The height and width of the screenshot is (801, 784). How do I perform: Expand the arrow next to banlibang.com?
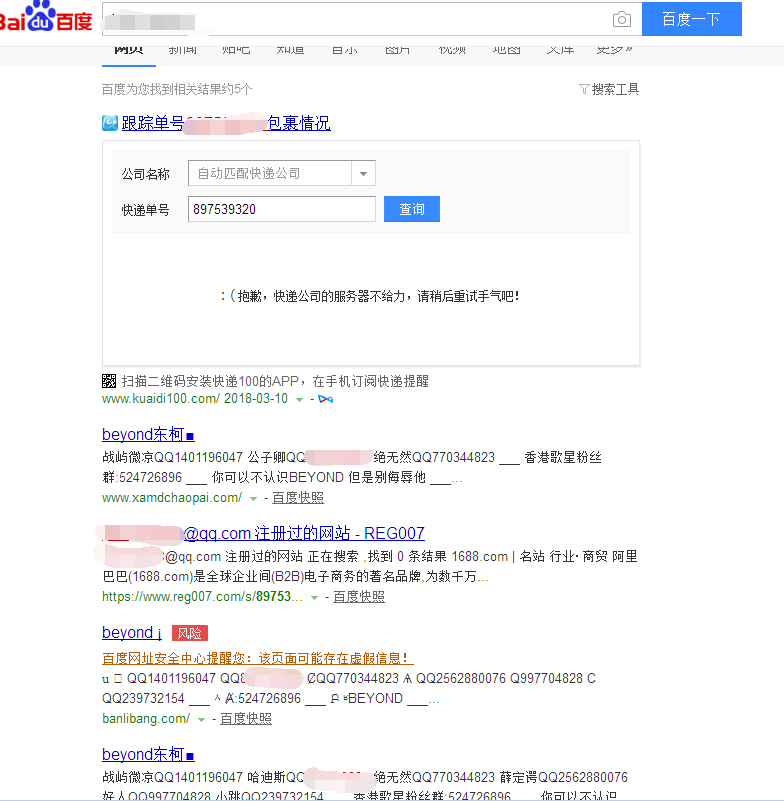pos(201,720)
